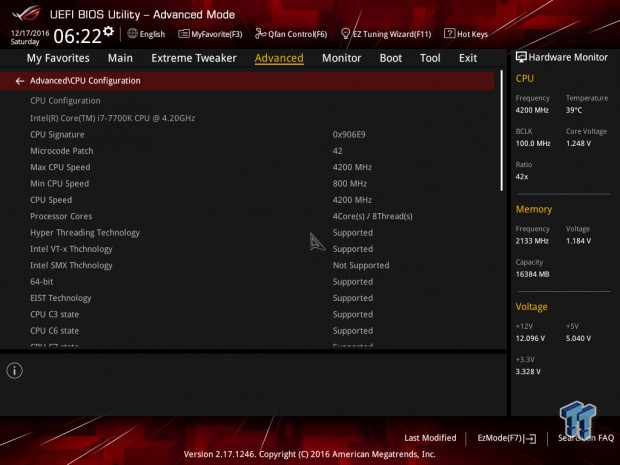Click the 42x Ratio reading
The height and width of the screenshot is (465, 620).
[522, 177]
